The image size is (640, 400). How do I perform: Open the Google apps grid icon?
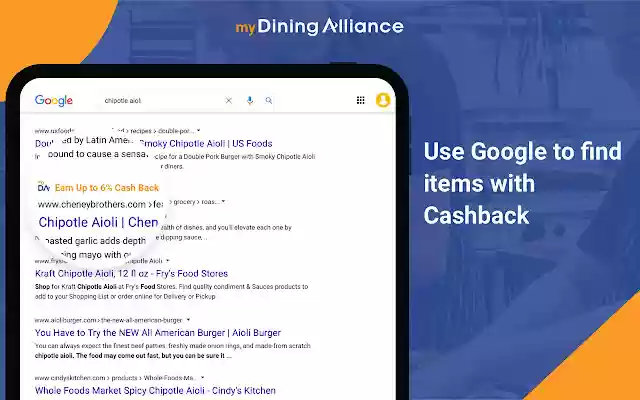pyautogui.click(x=360, y=100)
